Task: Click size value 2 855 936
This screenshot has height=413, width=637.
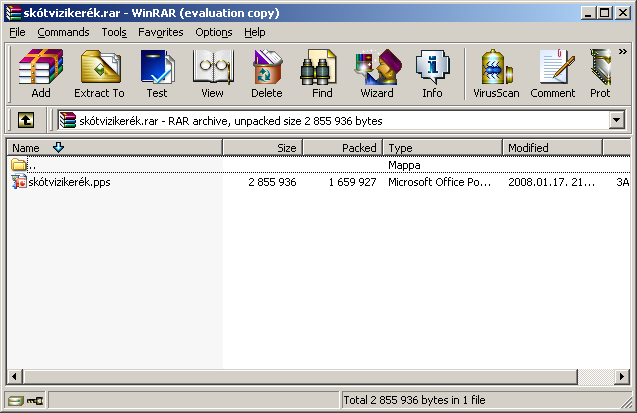Action: [x=272, y=182]
